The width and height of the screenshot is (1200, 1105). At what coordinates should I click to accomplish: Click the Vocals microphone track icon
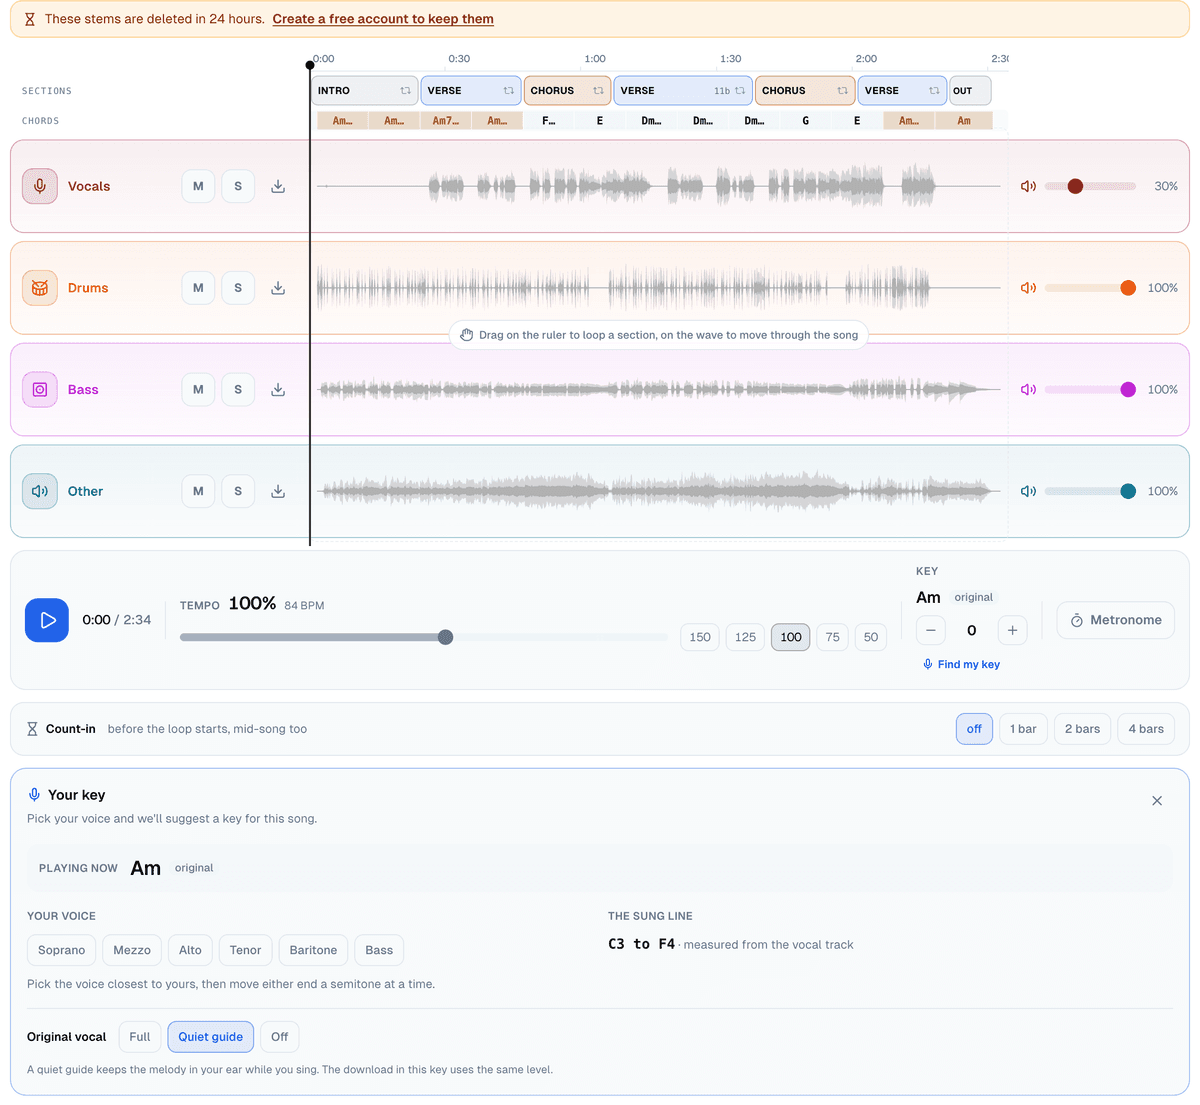pos(40,186)
